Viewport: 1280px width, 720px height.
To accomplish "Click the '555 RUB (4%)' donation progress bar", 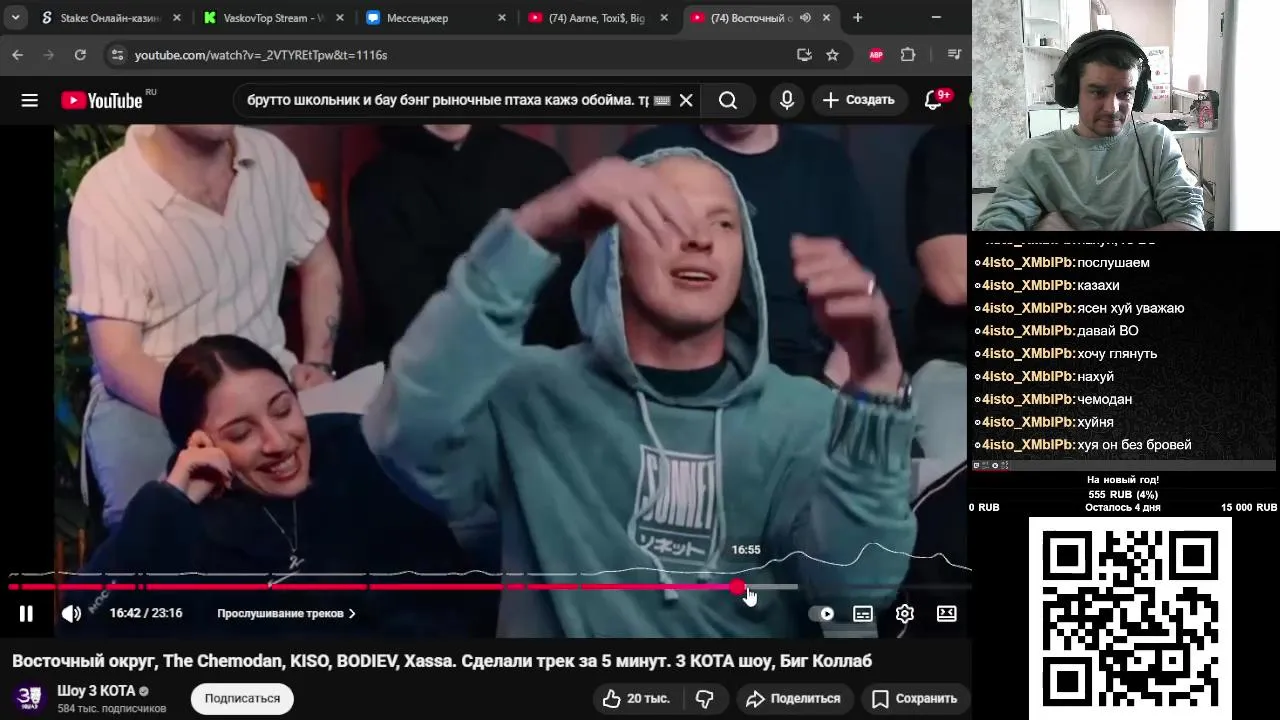I will 1123,495.
